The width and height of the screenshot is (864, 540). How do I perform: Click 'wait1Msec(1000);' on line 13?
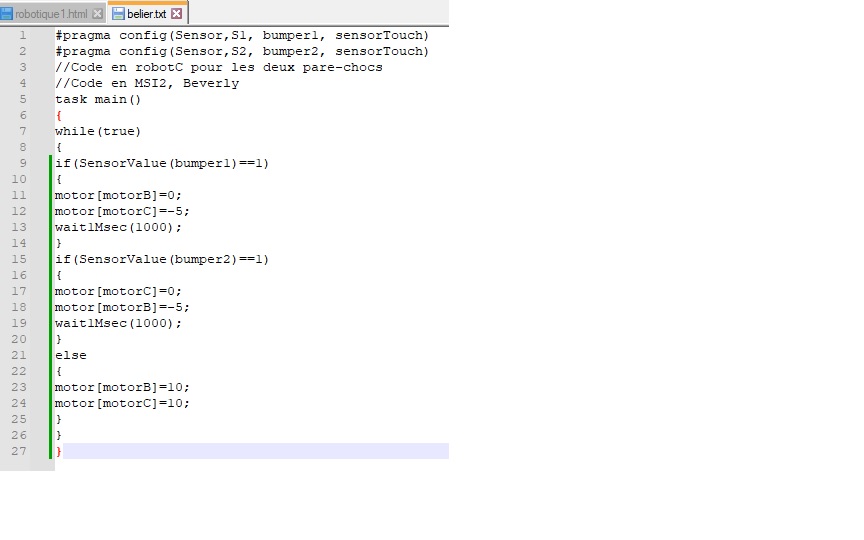coord(118,227)
